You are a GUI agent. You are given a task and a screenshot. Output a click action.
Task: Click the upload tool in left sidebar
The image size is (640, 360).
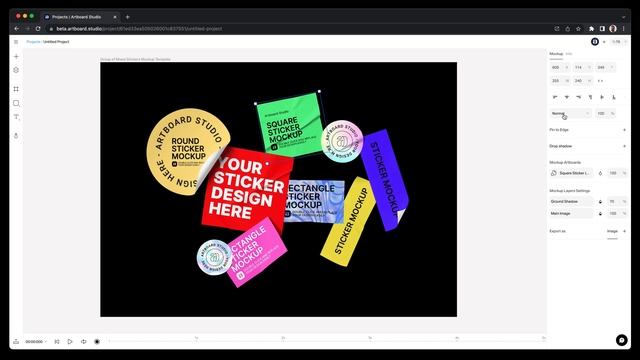click(x=16, y=136)
